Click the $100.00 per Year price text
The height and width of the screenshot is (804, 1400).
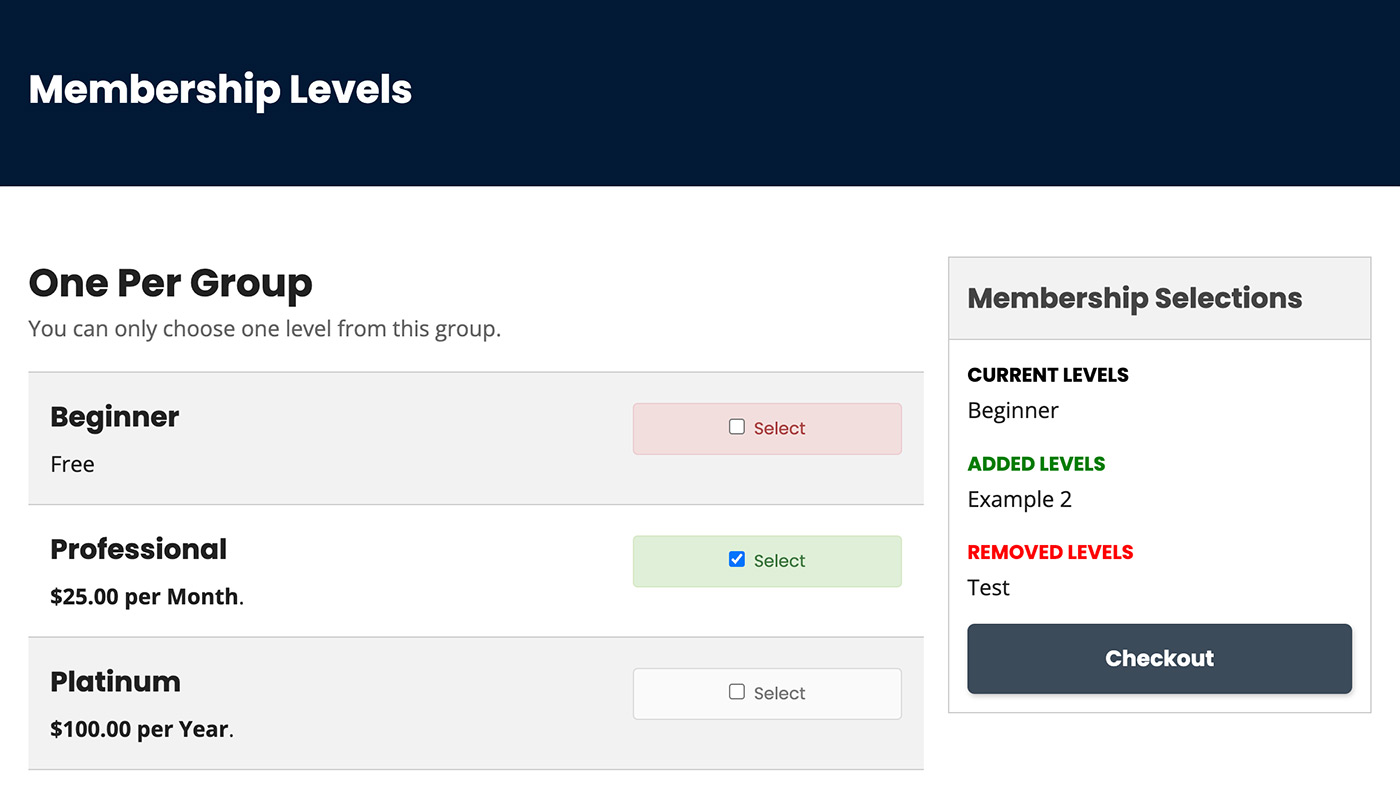(142, 729)
